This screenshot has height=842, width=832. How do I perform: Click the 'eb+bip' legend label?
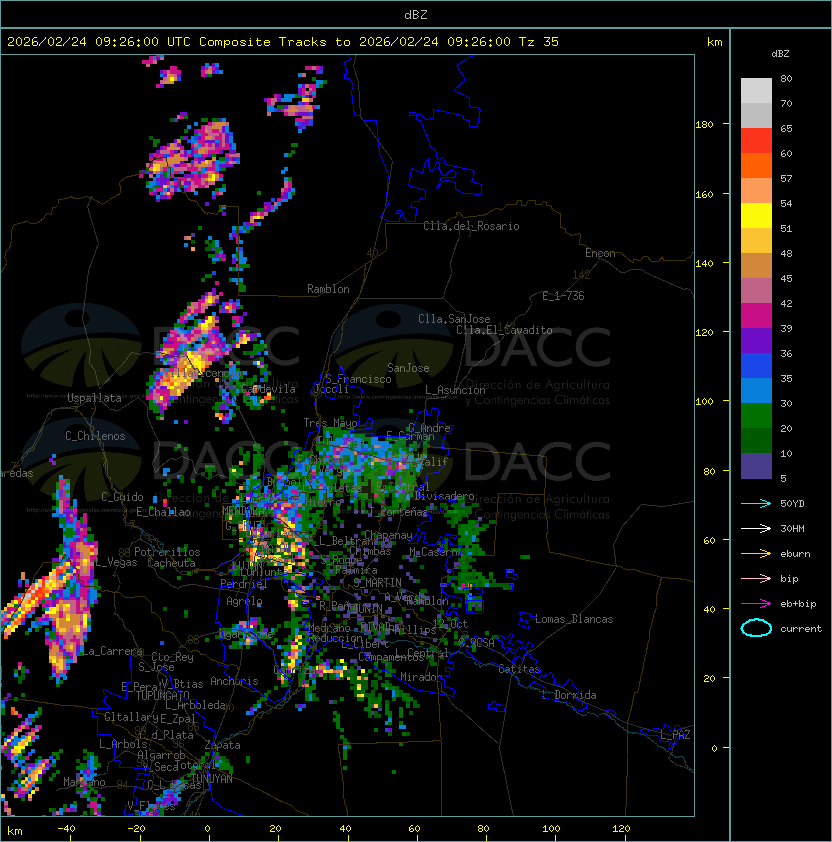[798, 604]
